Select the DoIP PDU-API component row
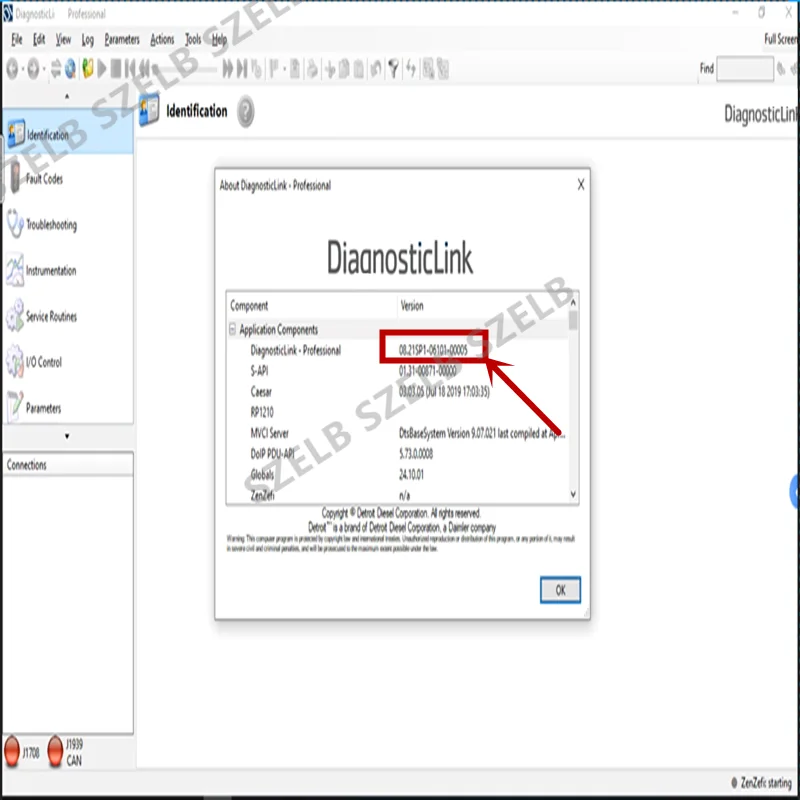The image size is (800, 800). [397, 454]
